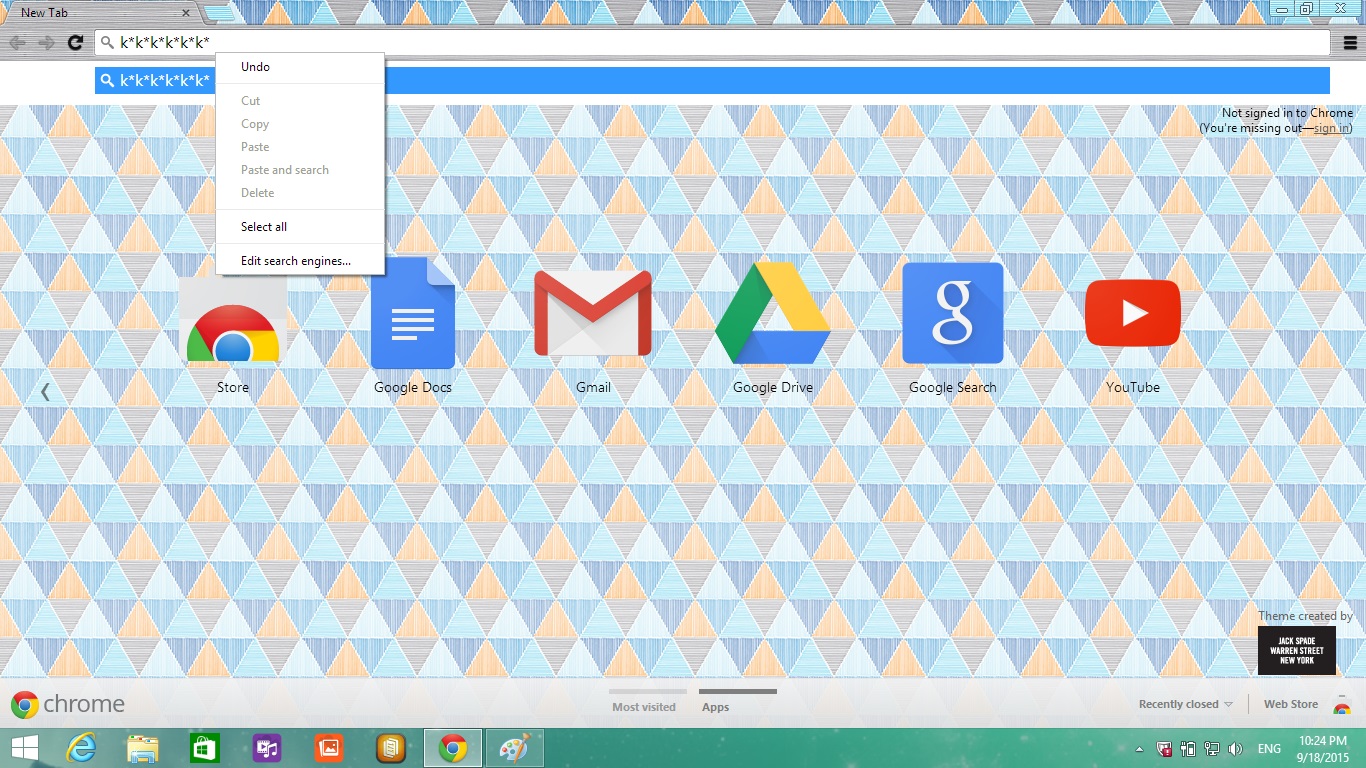This screenshot has width=1366, height=768.
Task: Open the Web Store link
Action: [1291, 704]
